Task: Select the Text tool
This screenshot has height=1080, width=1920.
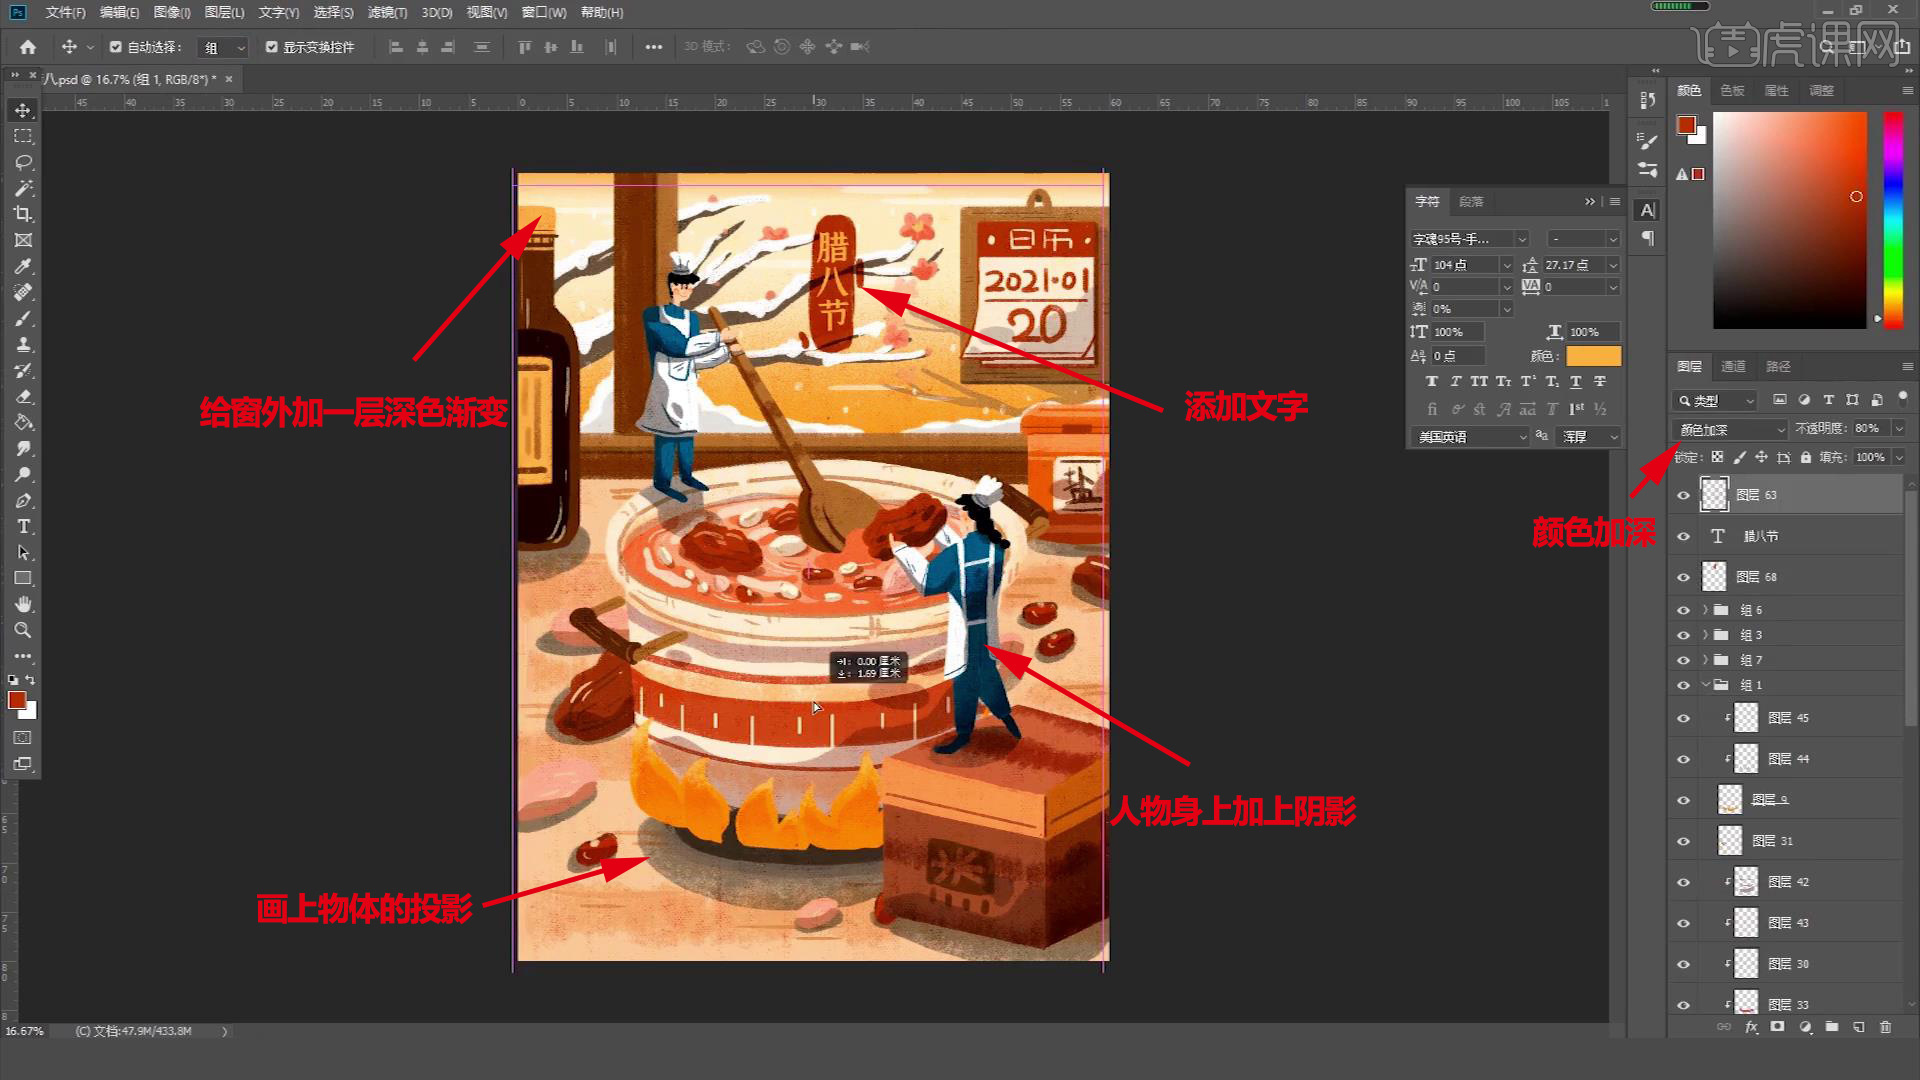Action: click(22, 526)
